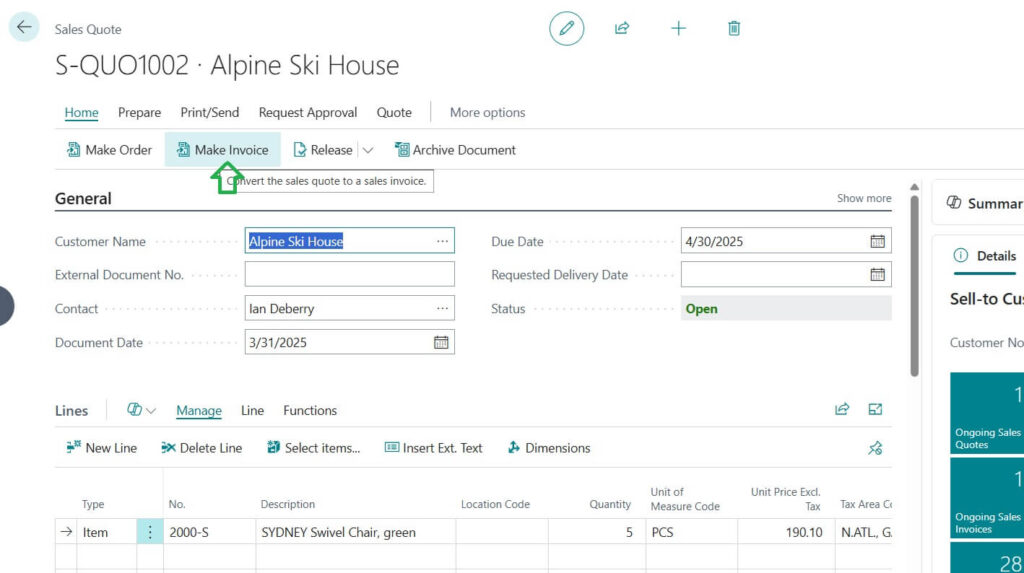Screen dimensions: 1024x573
Task: Toggle pin icon on Lines action bar
Action: [875, 448]
